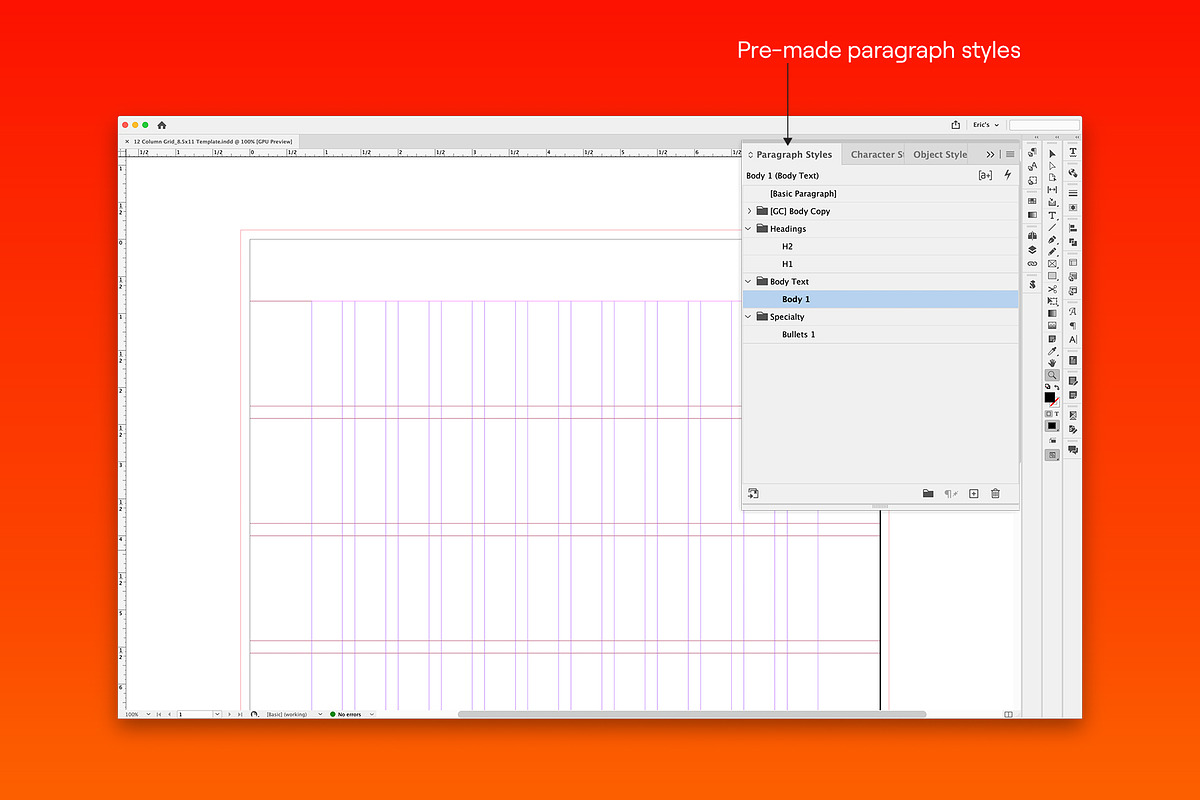Collapse the Specialty style group

(x=749, y=317)
